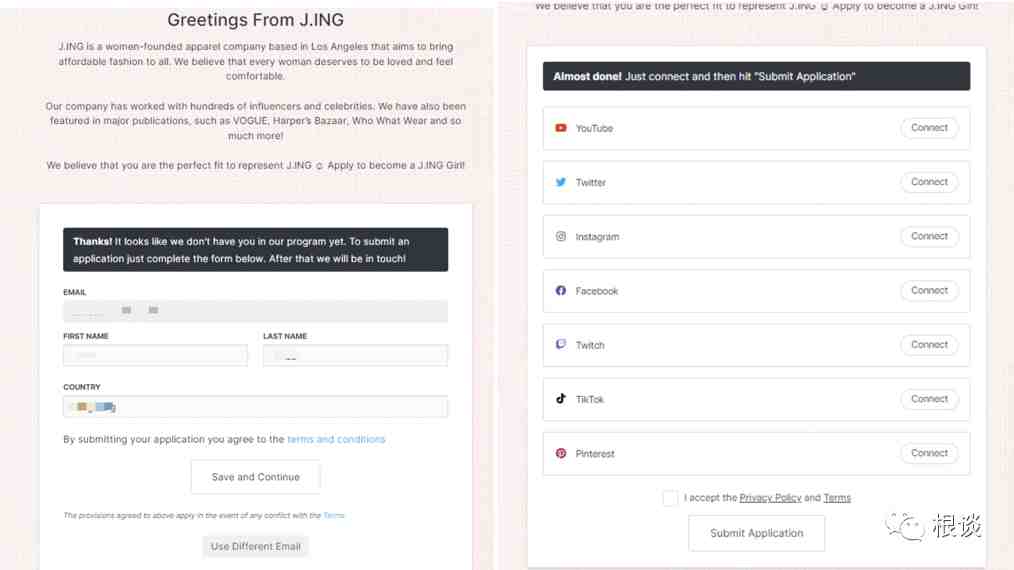
Task: Connect your Twitter account
Action: tap(929, 182)
